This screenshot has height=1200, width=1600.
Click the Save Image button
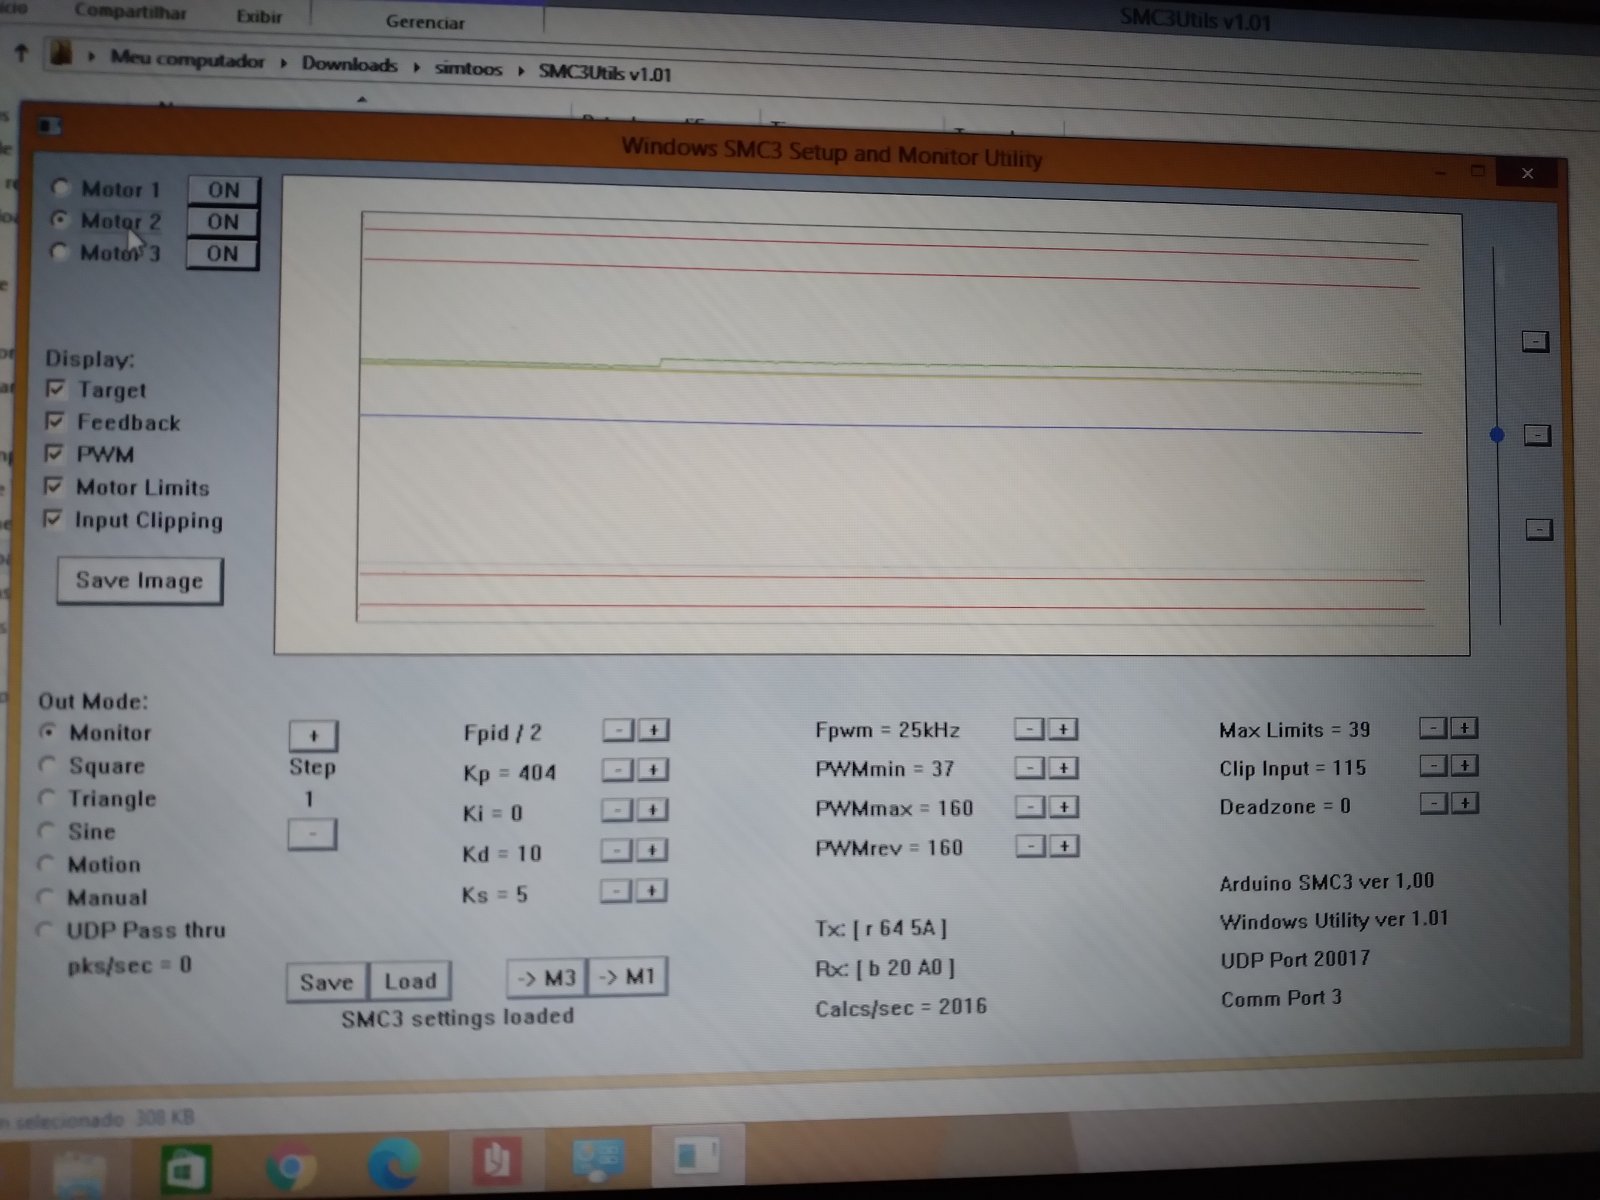coord(140,581)
